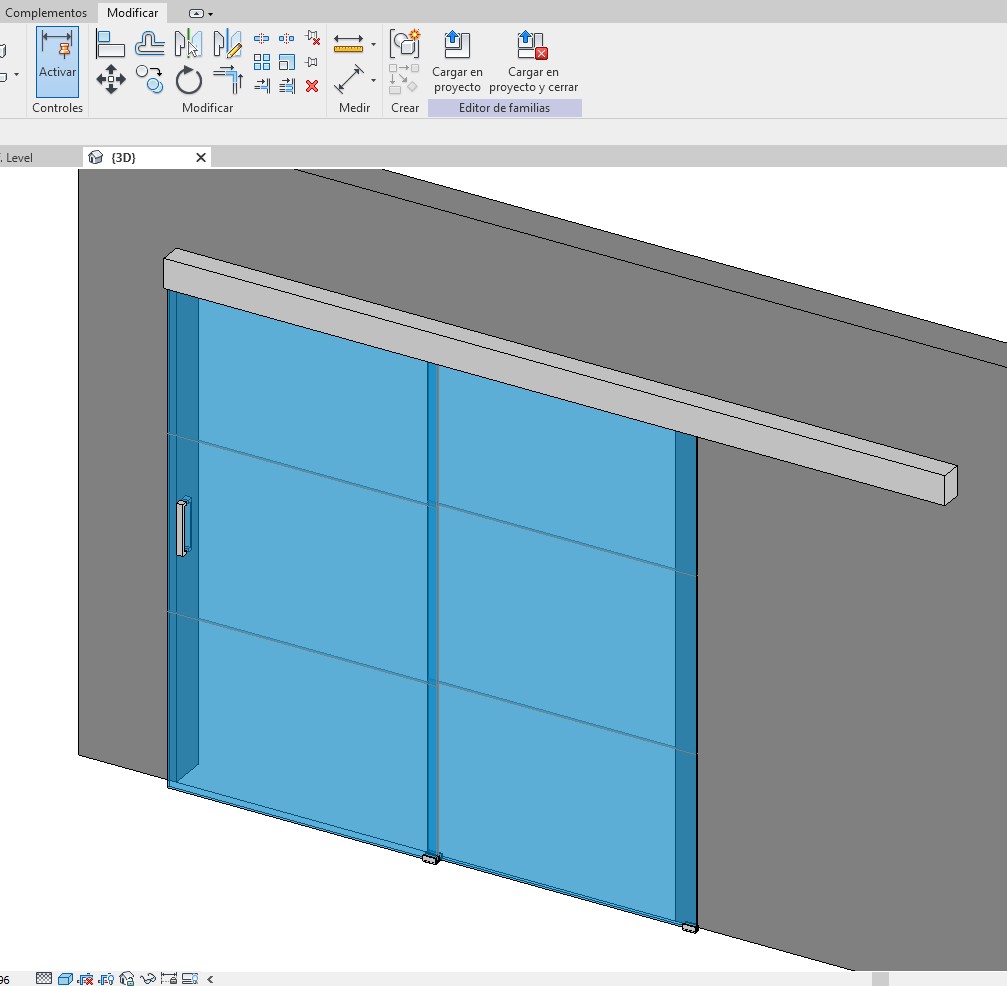This screenshot has width=1007, height=986.
Task: Select the Align tool
Action: pyautogui.click(x=110, y=44)
